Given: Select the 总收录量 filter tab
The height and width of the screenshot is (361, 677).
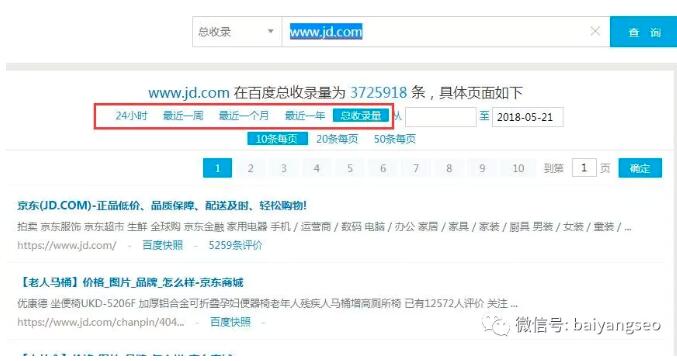Looking at the screenshot, I should (x=361, y=116).
